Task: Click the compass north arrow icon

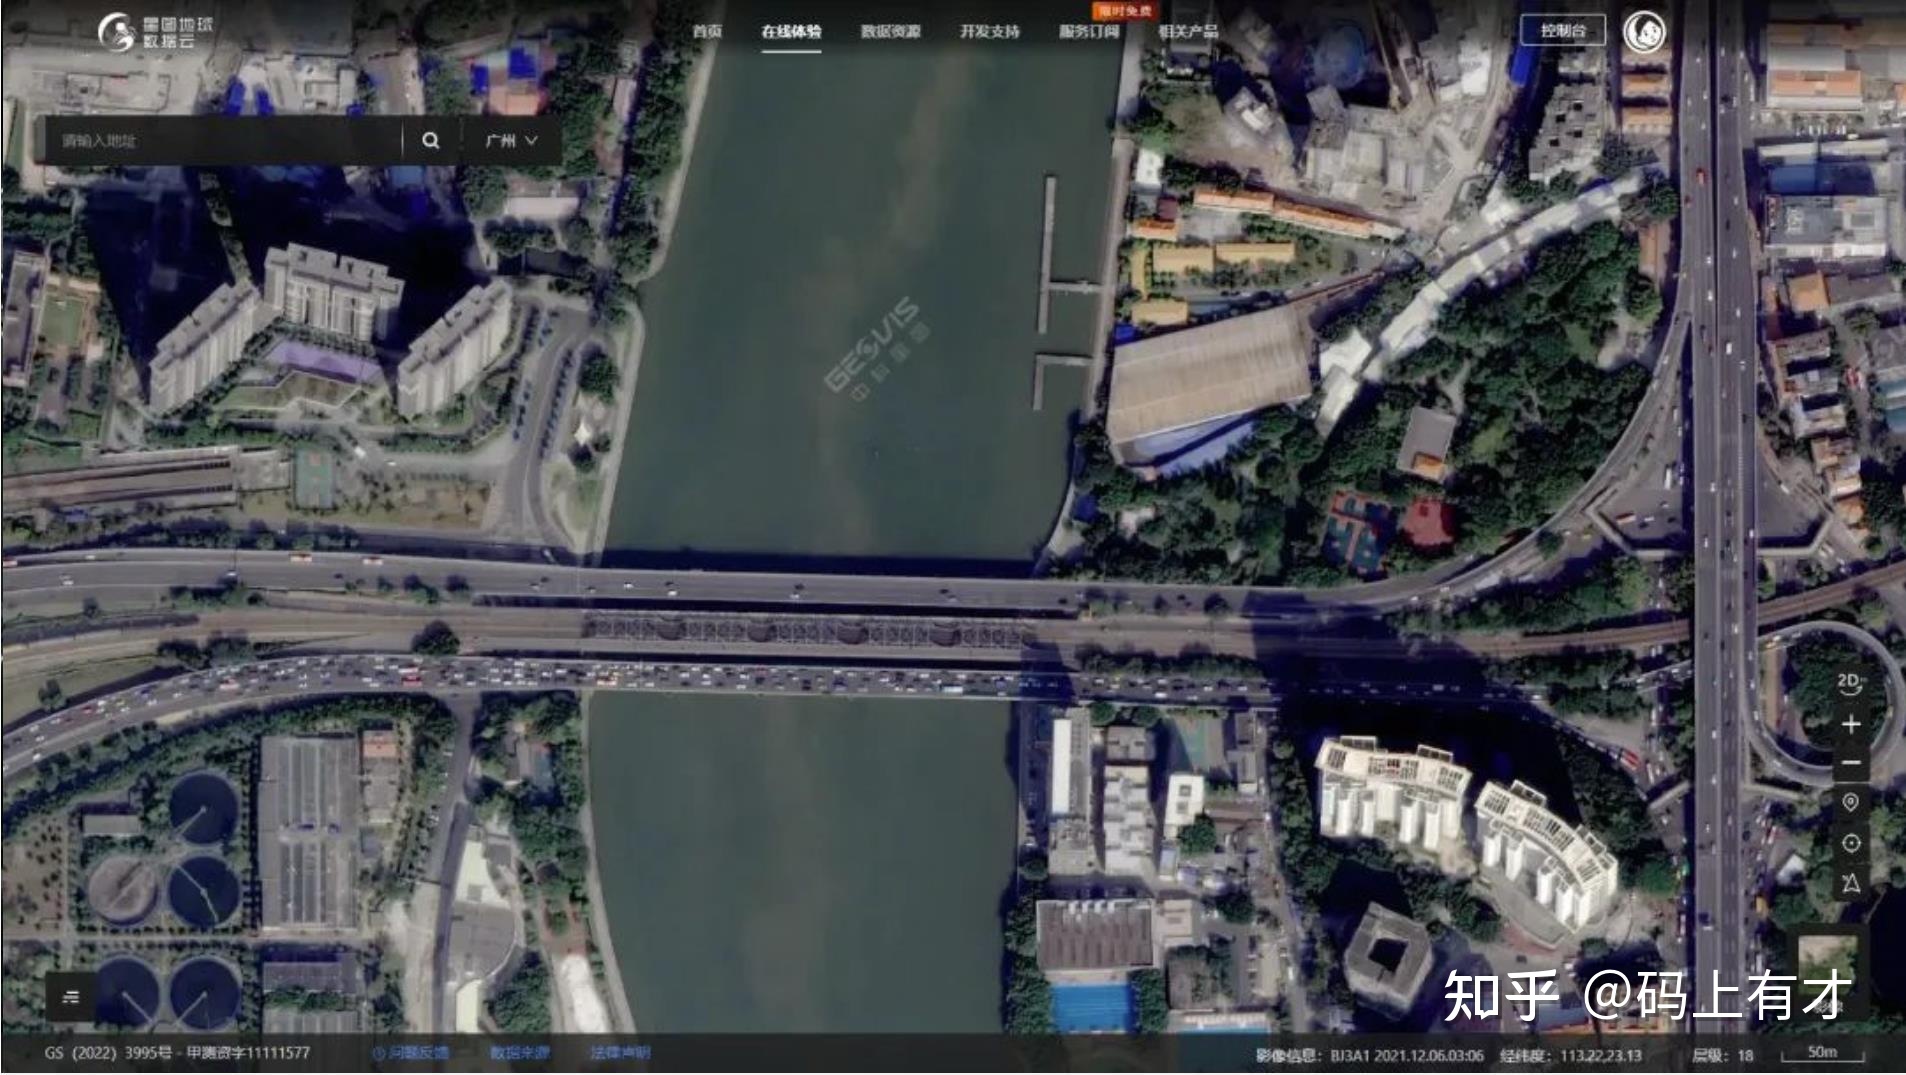Action: pos(1851,883)
